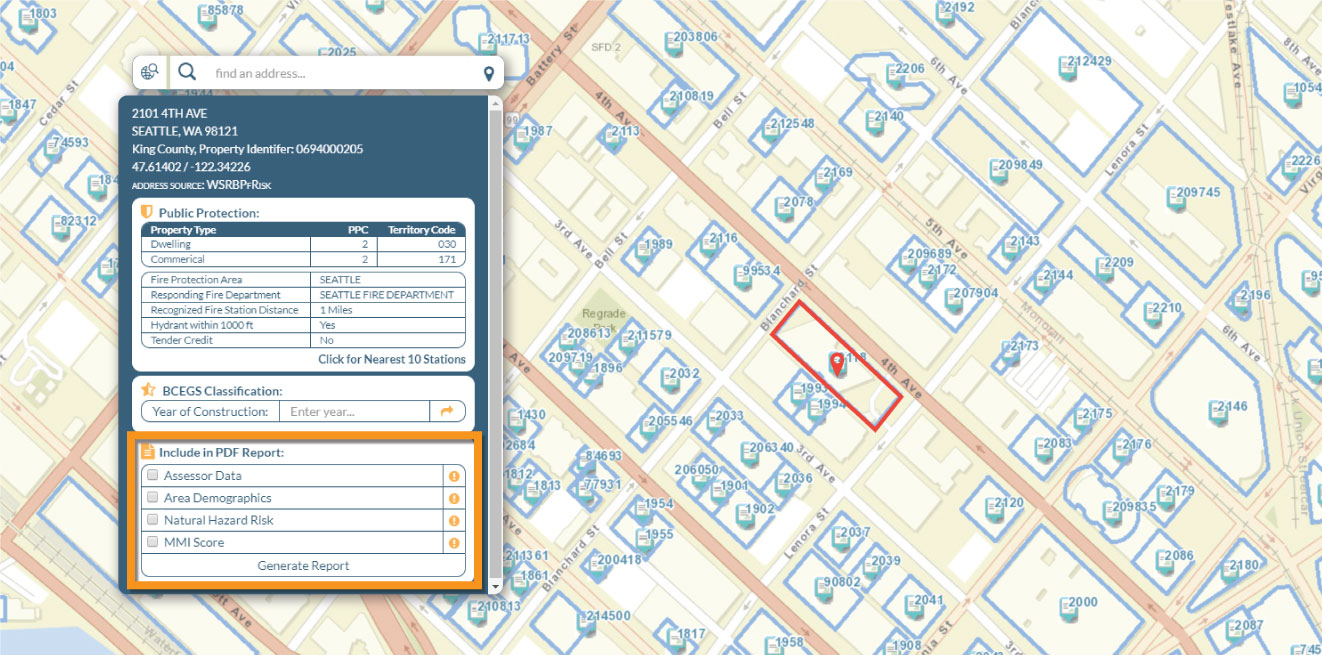This screenshot has height=655, width=1322.
Task: Select building icon labeled 1989
Action: 642,250
